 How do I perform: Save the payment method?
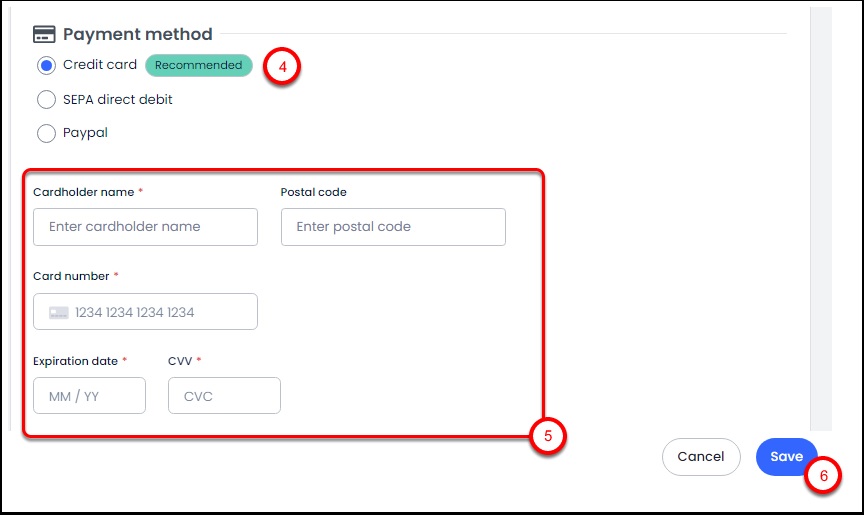click(x=786, y=456)
